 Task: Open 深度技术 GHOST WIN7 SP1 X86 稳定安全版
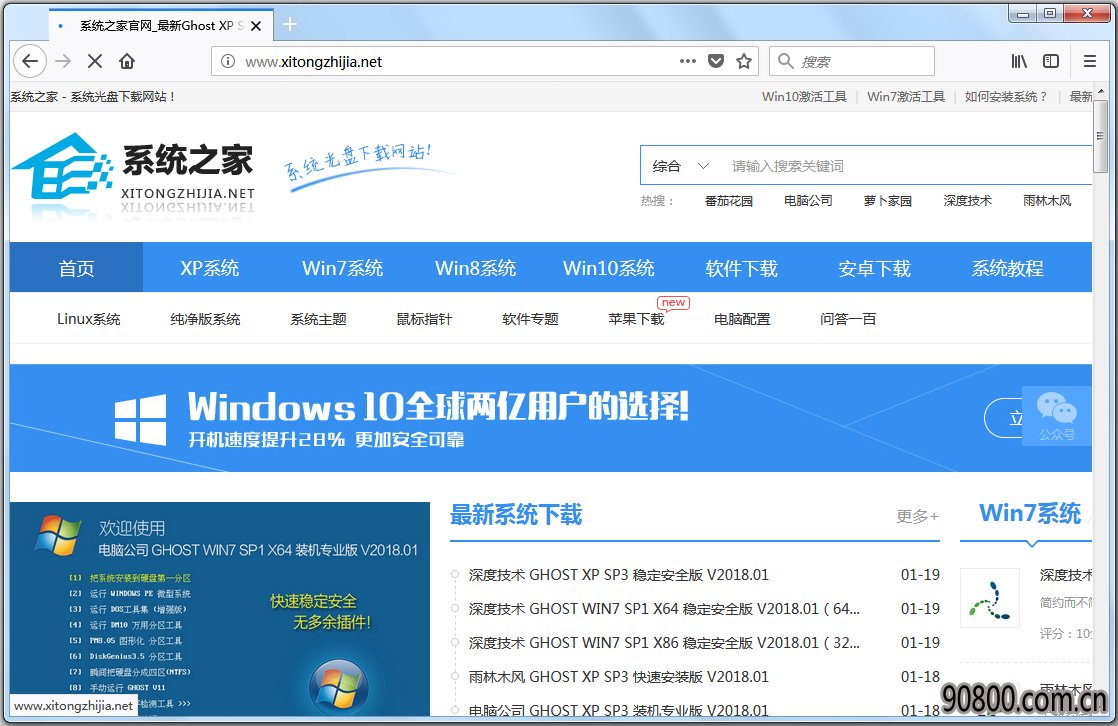(664, 643)
